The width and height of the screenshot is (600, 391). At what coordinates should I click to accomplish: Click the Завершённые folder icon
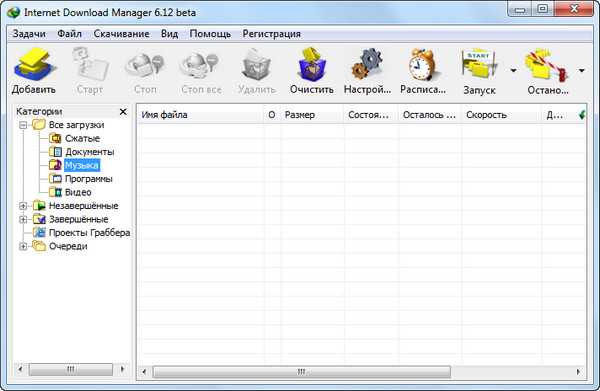[x=39, y=219]
